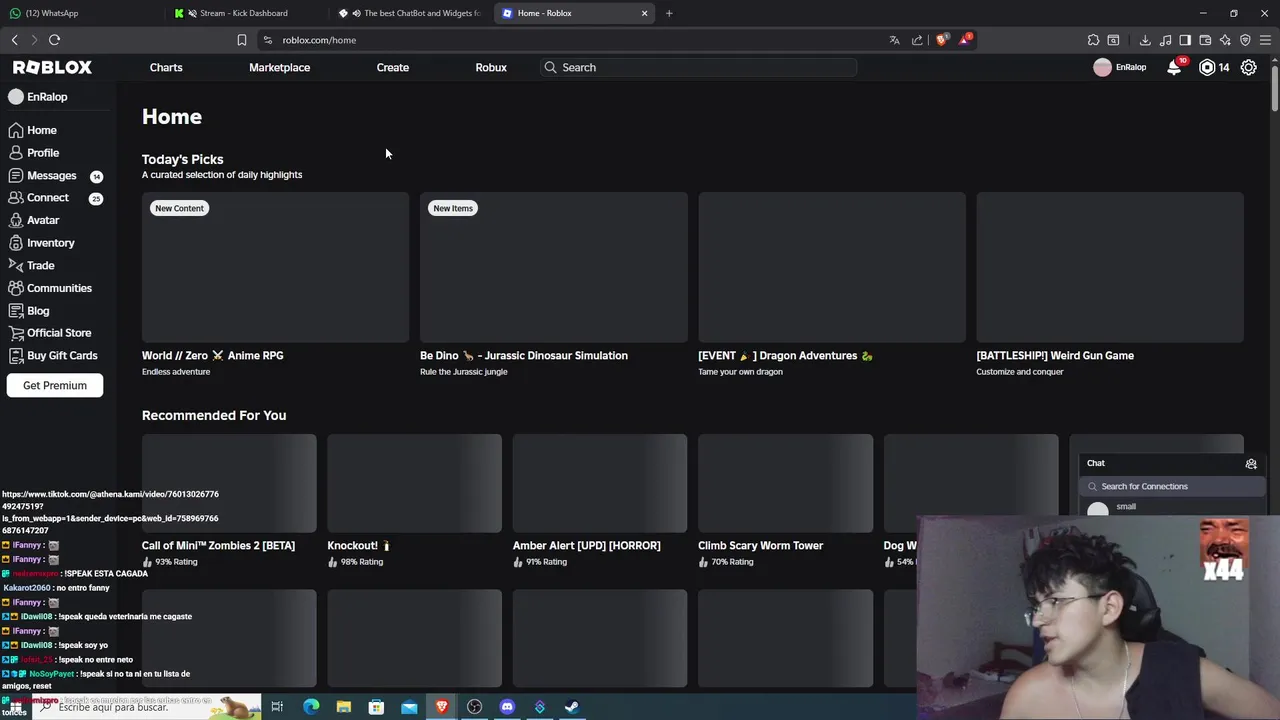1280x720 pixels.
Task: Click the share page icon
Action: click(x=917, y=40)
